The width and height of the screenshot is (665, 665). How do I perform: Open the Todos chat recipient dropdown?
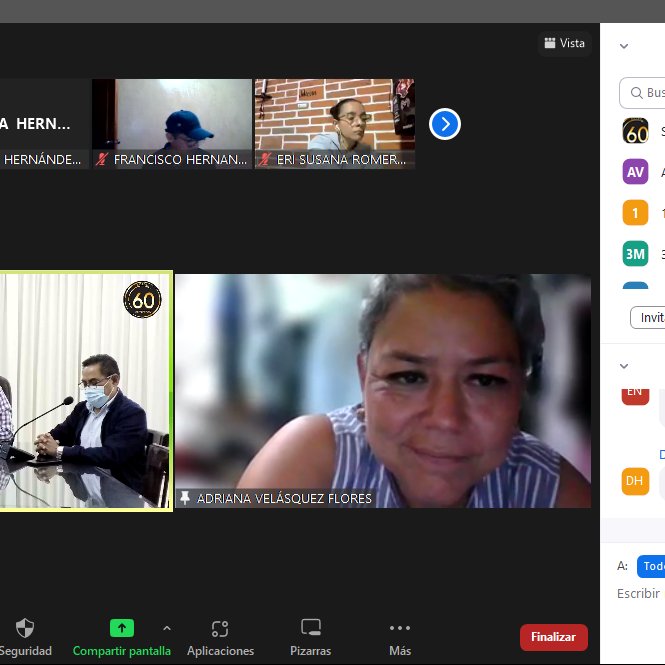[651, 566]
